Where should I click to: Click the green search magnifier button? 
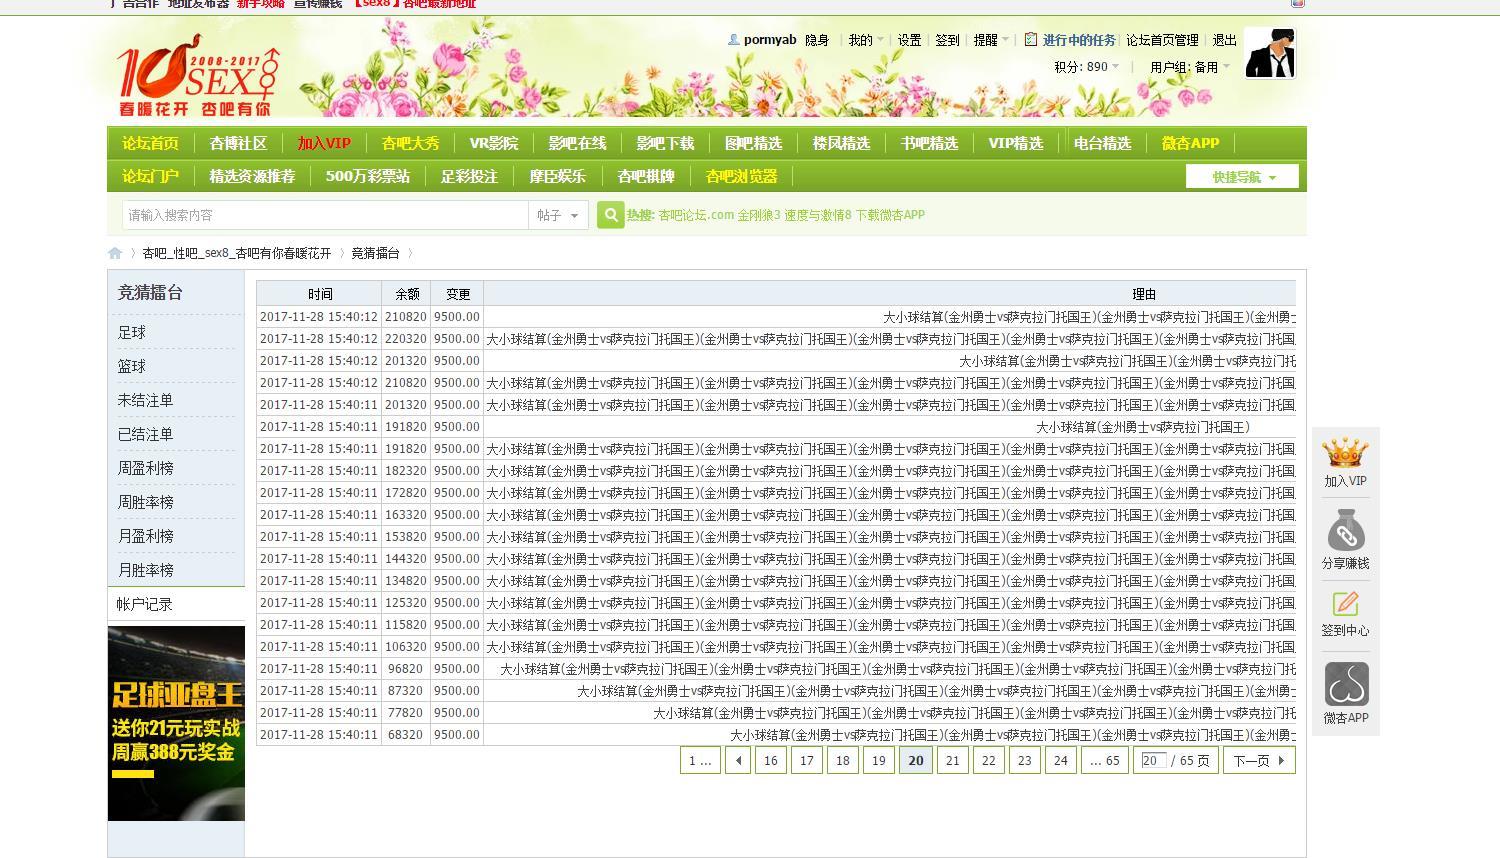tap(610, 215)
